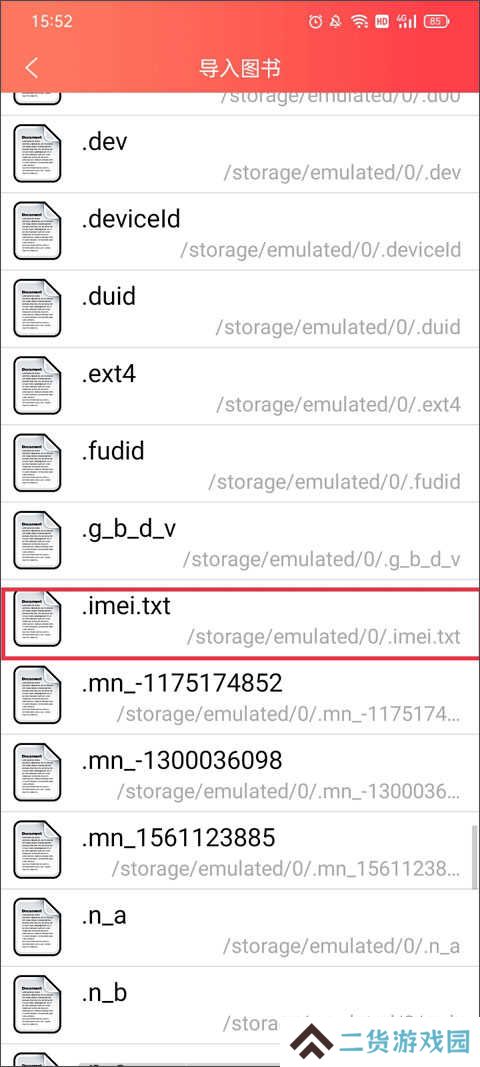Tap the document icon for .duid
This screenshot has height=1067, width=480.
(37, 308)
